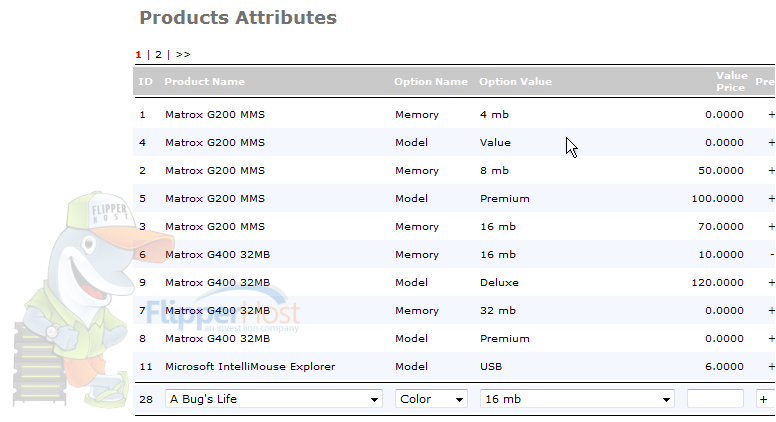Click the 100.0000 value price

click(x=717, y=198)
